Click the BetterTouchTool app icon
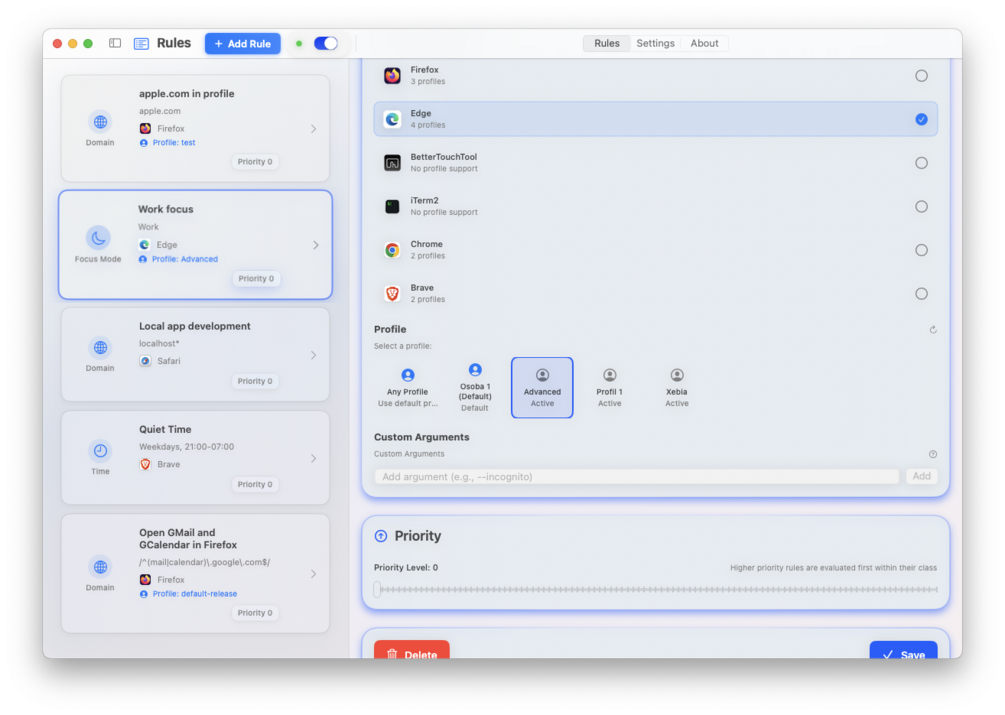Screen dimensions: 1005x715 [392, 163]
